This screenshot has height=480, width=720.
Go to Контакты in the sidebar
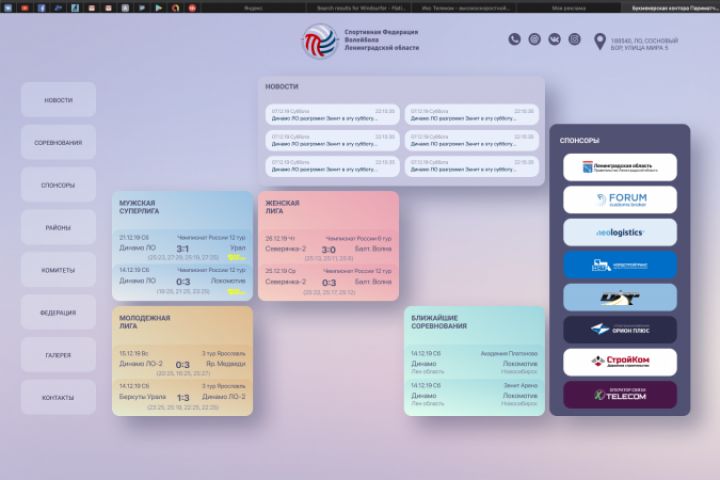[x=58, y=397]
